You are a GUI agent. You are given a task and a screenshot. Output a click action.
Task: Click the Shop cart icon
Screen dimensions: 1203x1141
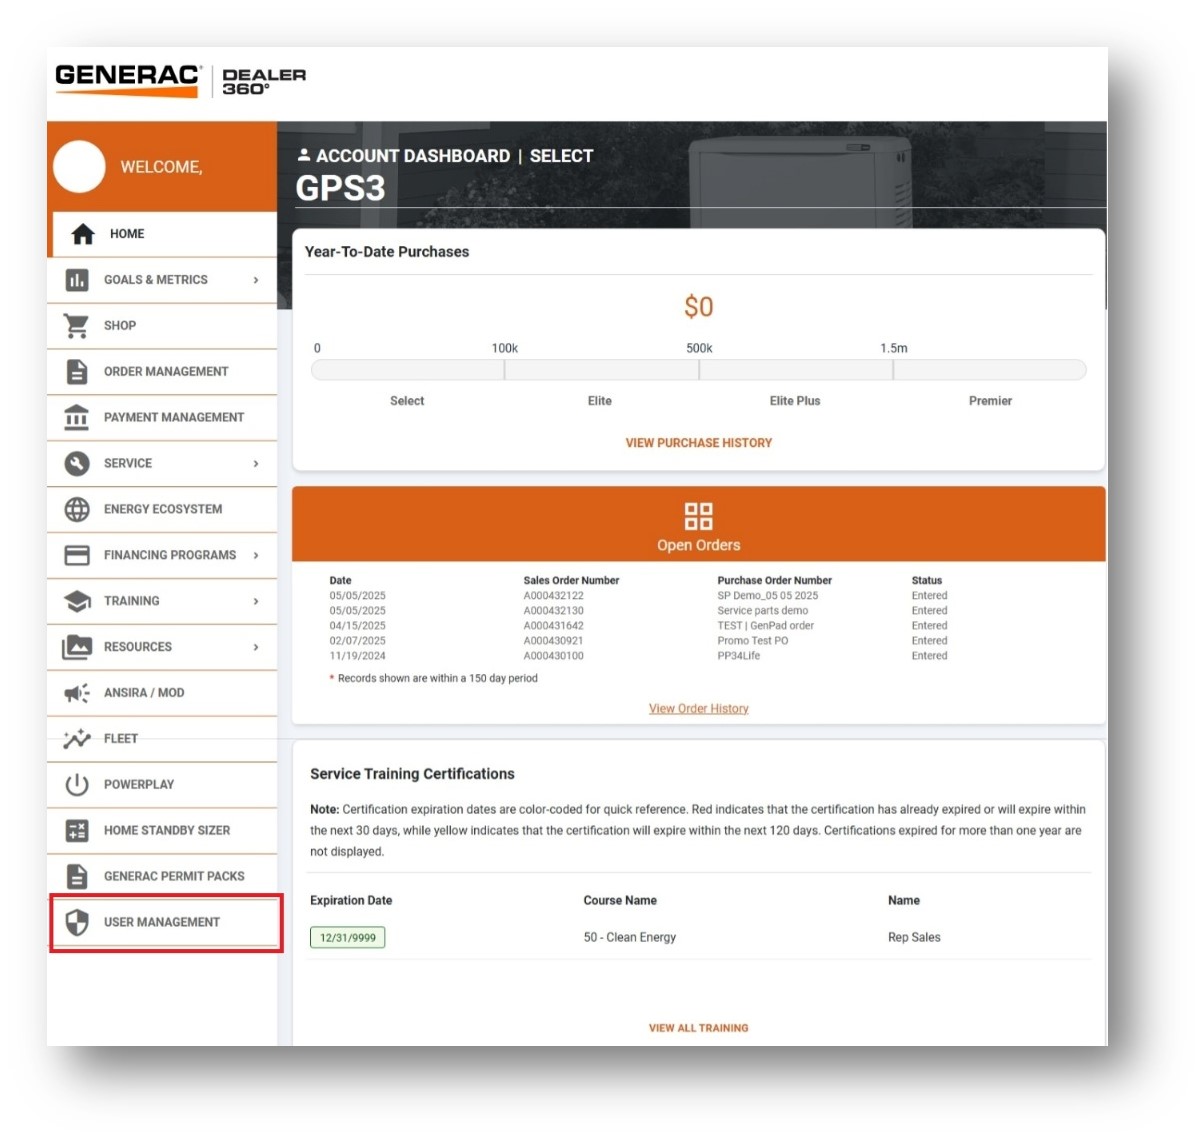pyautogui.click(x=78, y=325)
